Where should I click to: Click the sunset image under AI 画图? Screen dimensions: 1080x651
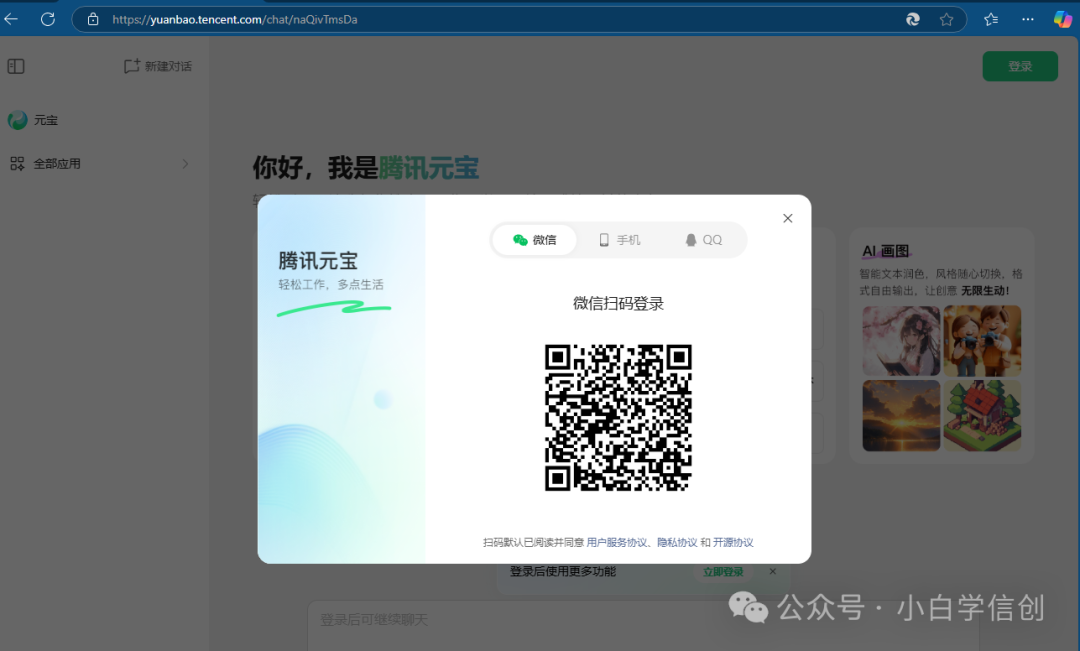click(x=900, y=414)
